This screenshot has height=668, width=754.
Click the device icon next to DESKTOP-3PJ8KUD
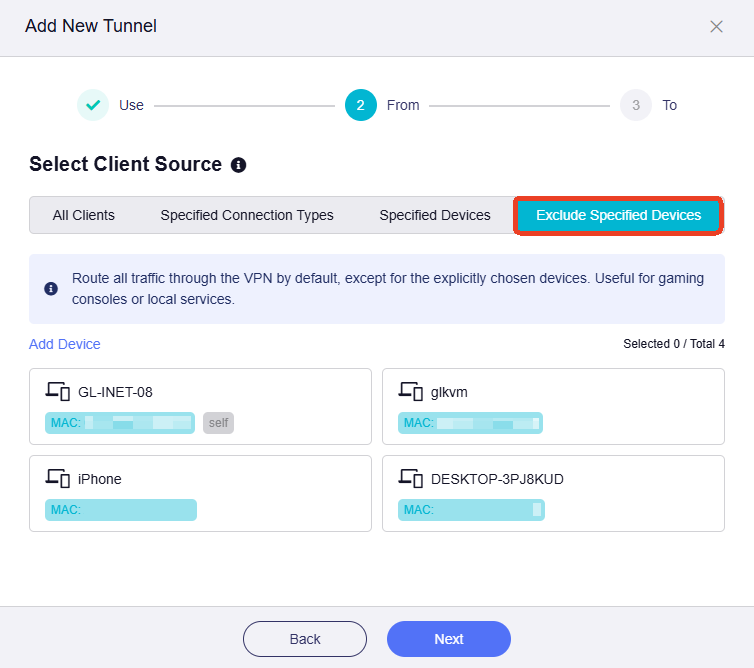coord(410,478)
